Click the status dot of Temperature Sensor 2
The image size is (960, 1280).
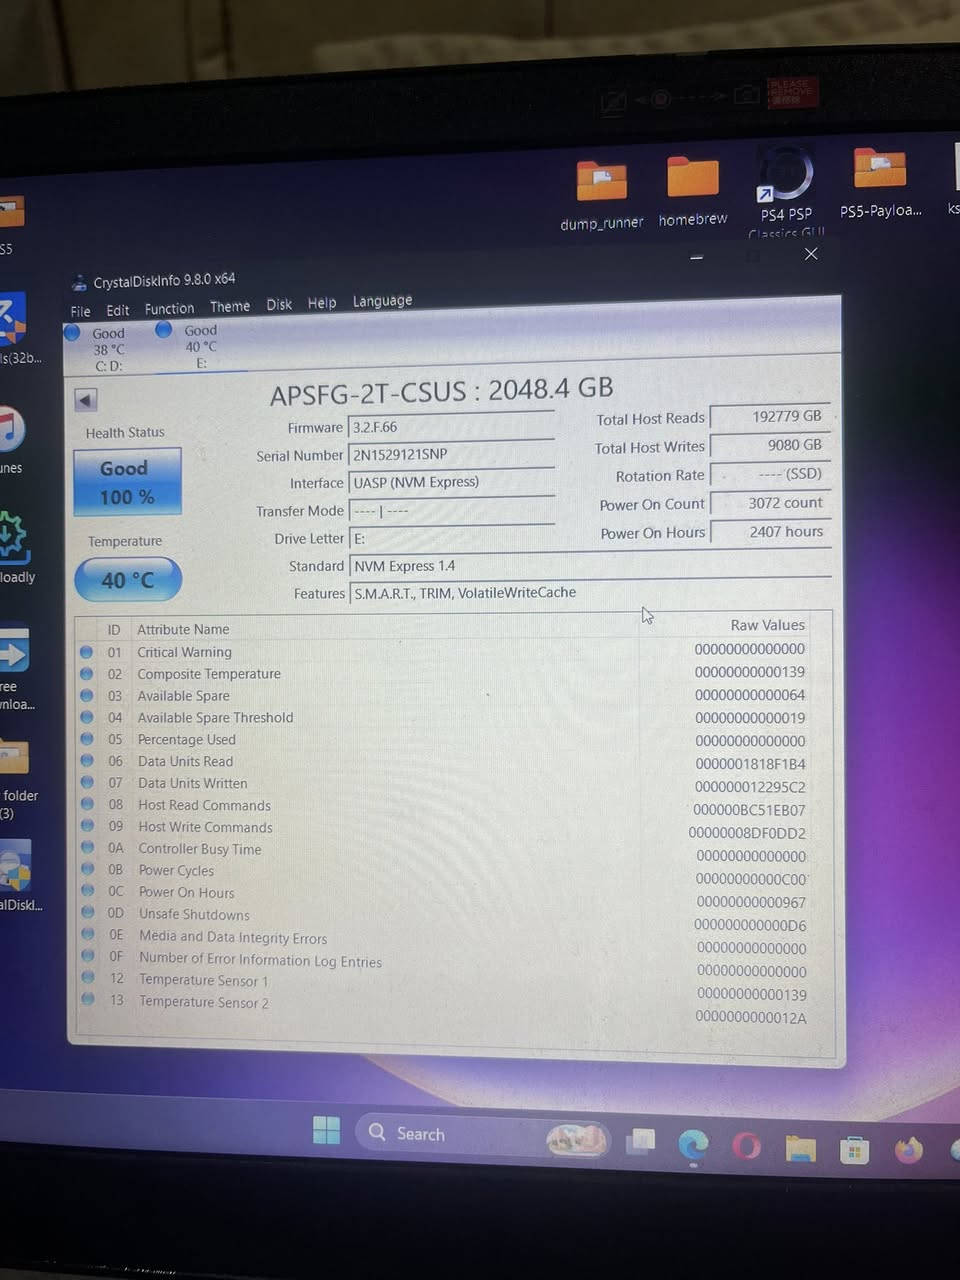(x=88, y=1000)
